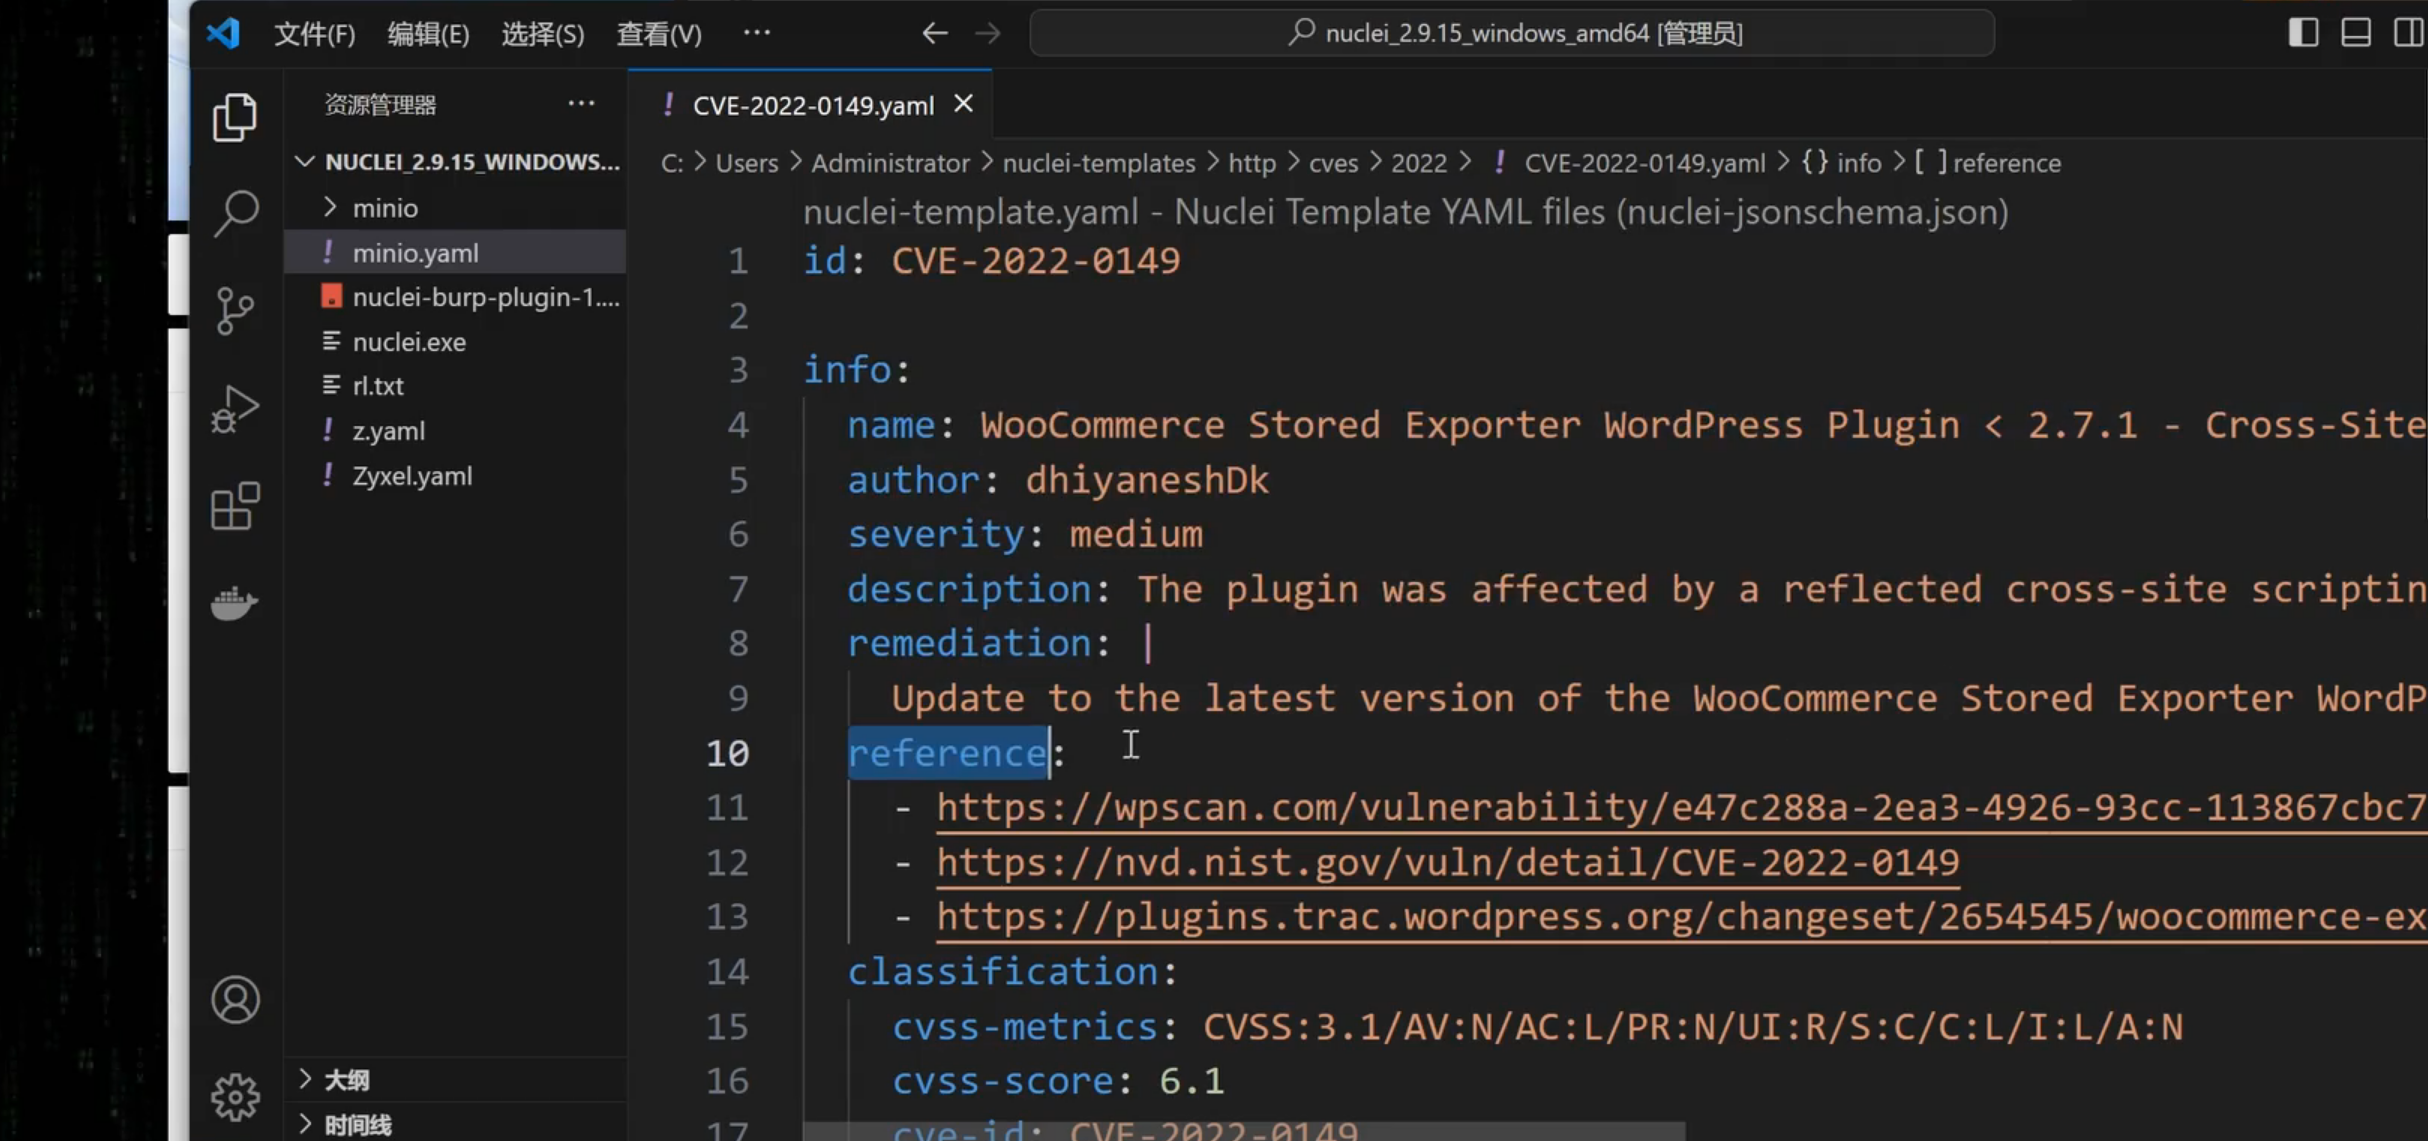Open the Explorer view icon
The height and width of the screenshot is (1141, 2428).
(235, 118)
